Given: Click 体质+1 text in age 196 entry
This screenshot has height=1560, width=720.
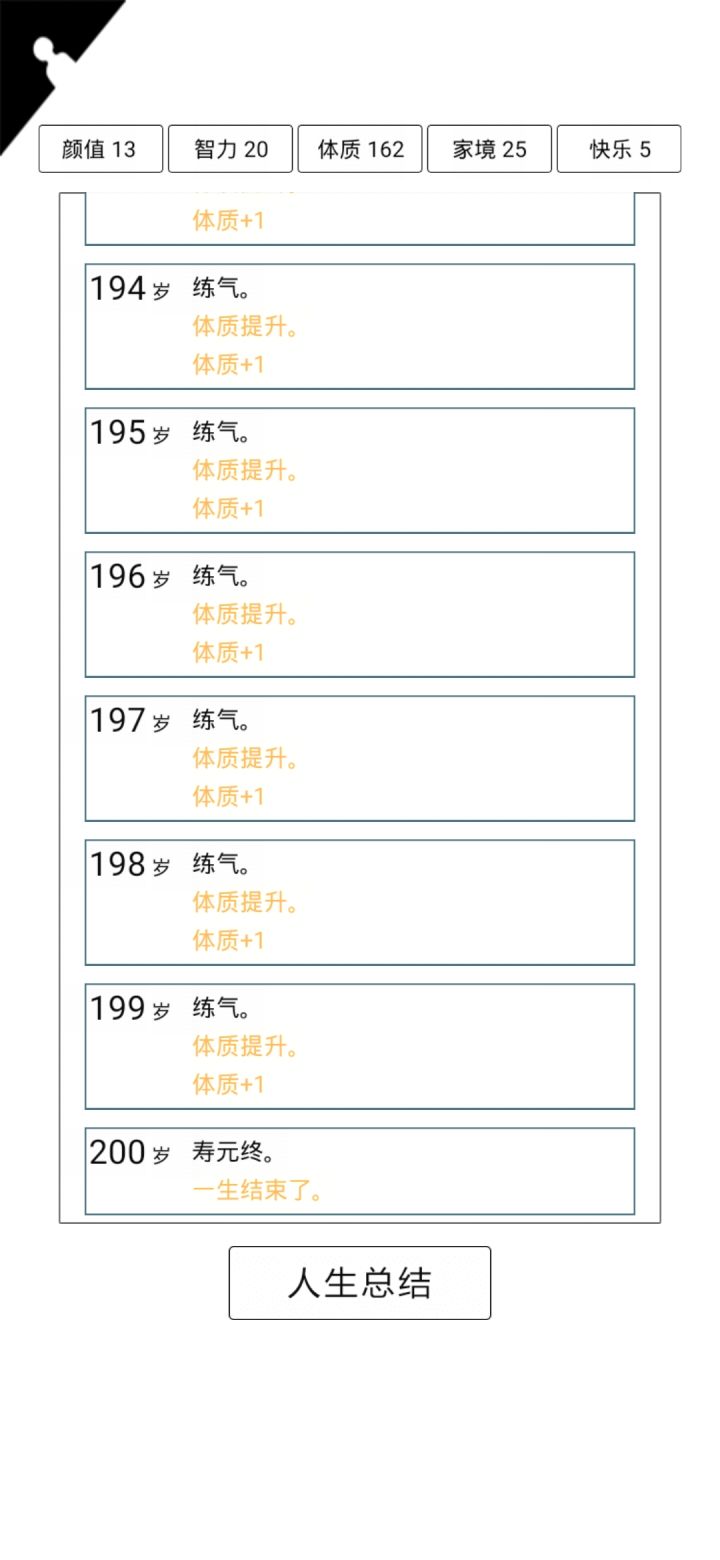Looking at the screenshot, I should pyautogui.click(x=228, y=652).
